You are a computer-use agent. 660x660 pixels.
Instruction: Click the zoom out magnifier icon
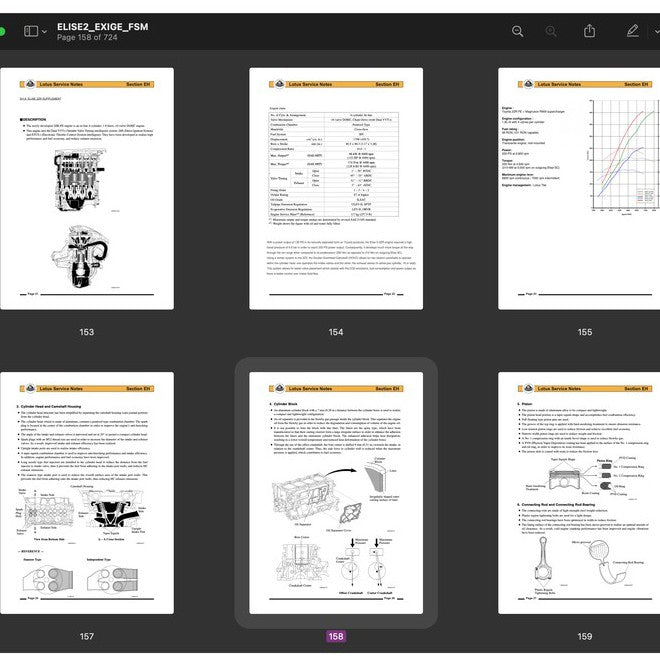coord(517,31)
